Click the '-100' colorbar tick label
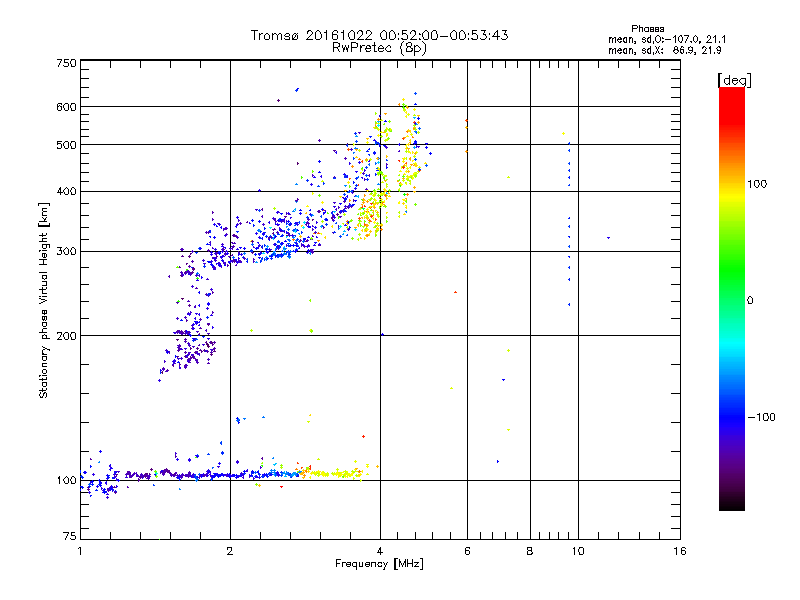 761,417
